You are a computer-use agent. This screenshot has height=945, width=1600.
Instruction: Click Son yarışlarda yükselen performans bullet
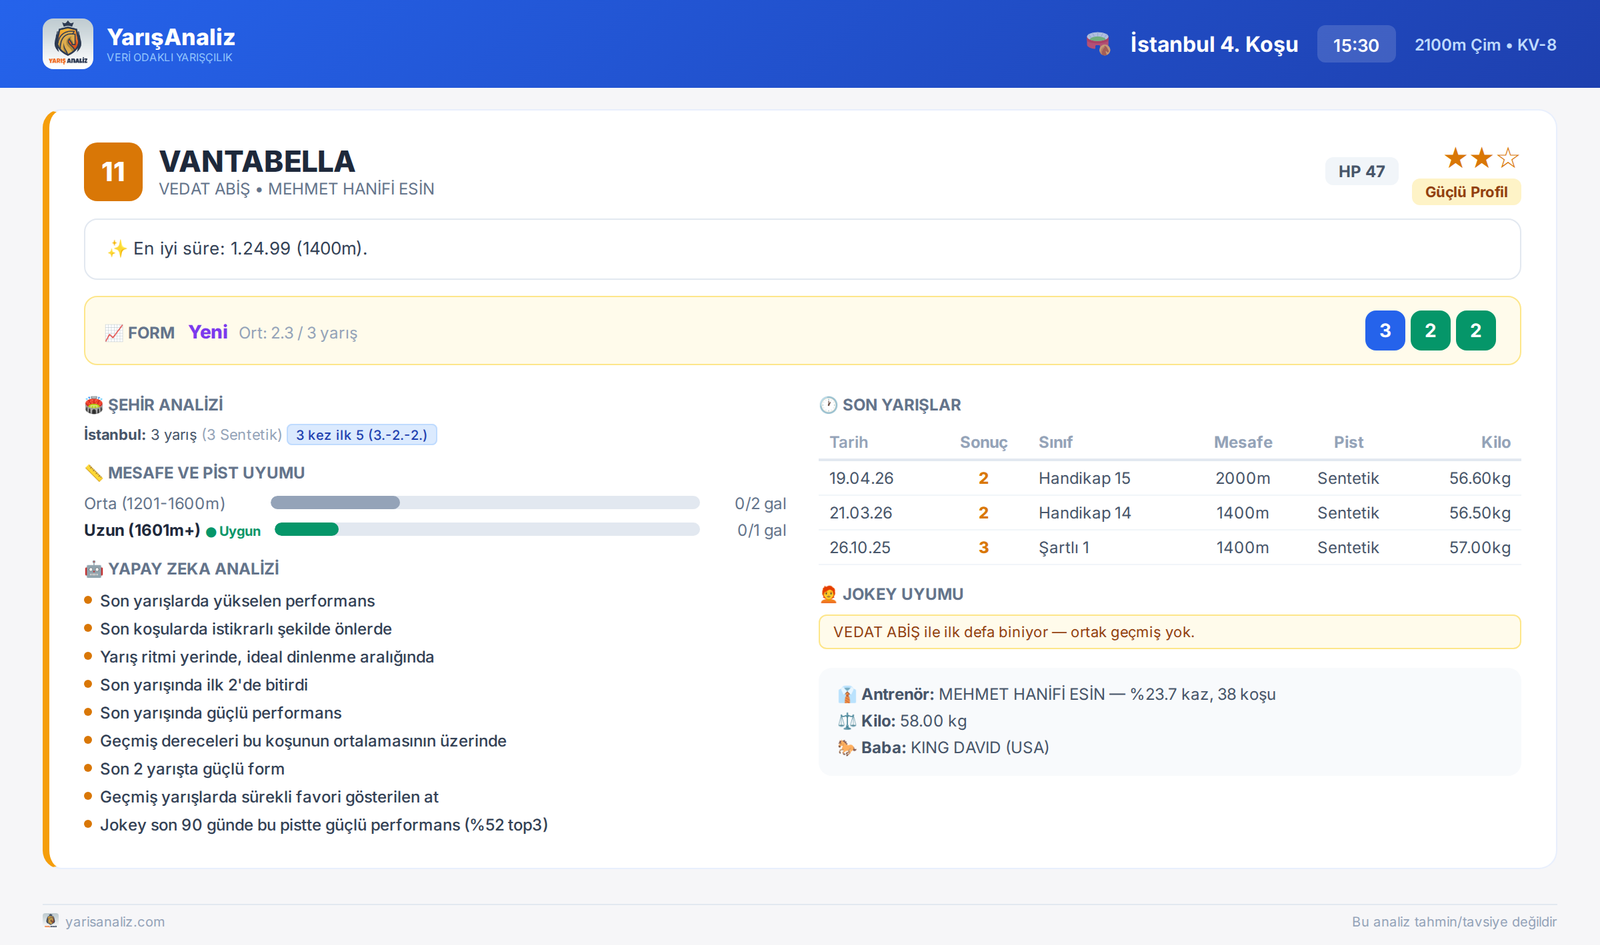pyautogui.click(x=237, y=601)
